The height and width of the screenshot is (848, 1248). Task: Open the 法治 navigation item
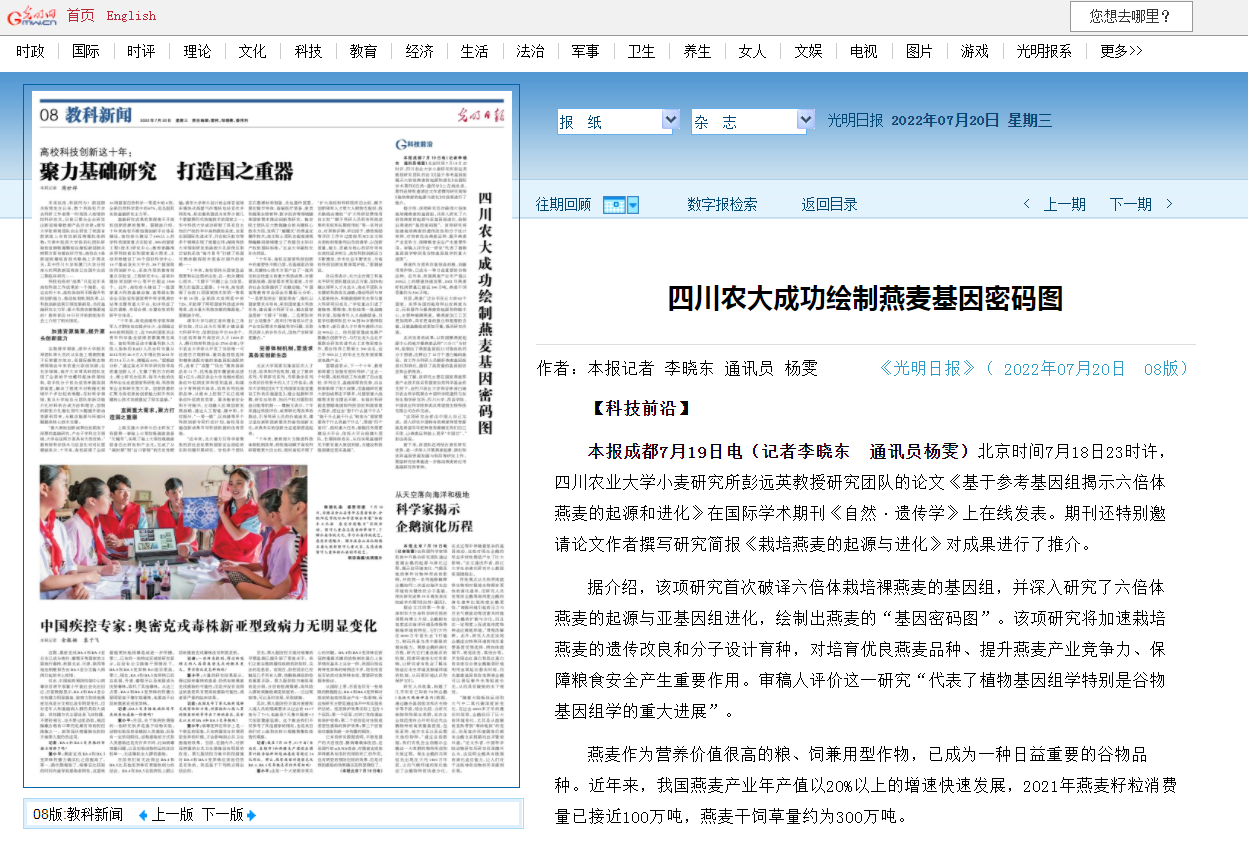point(531,51)
